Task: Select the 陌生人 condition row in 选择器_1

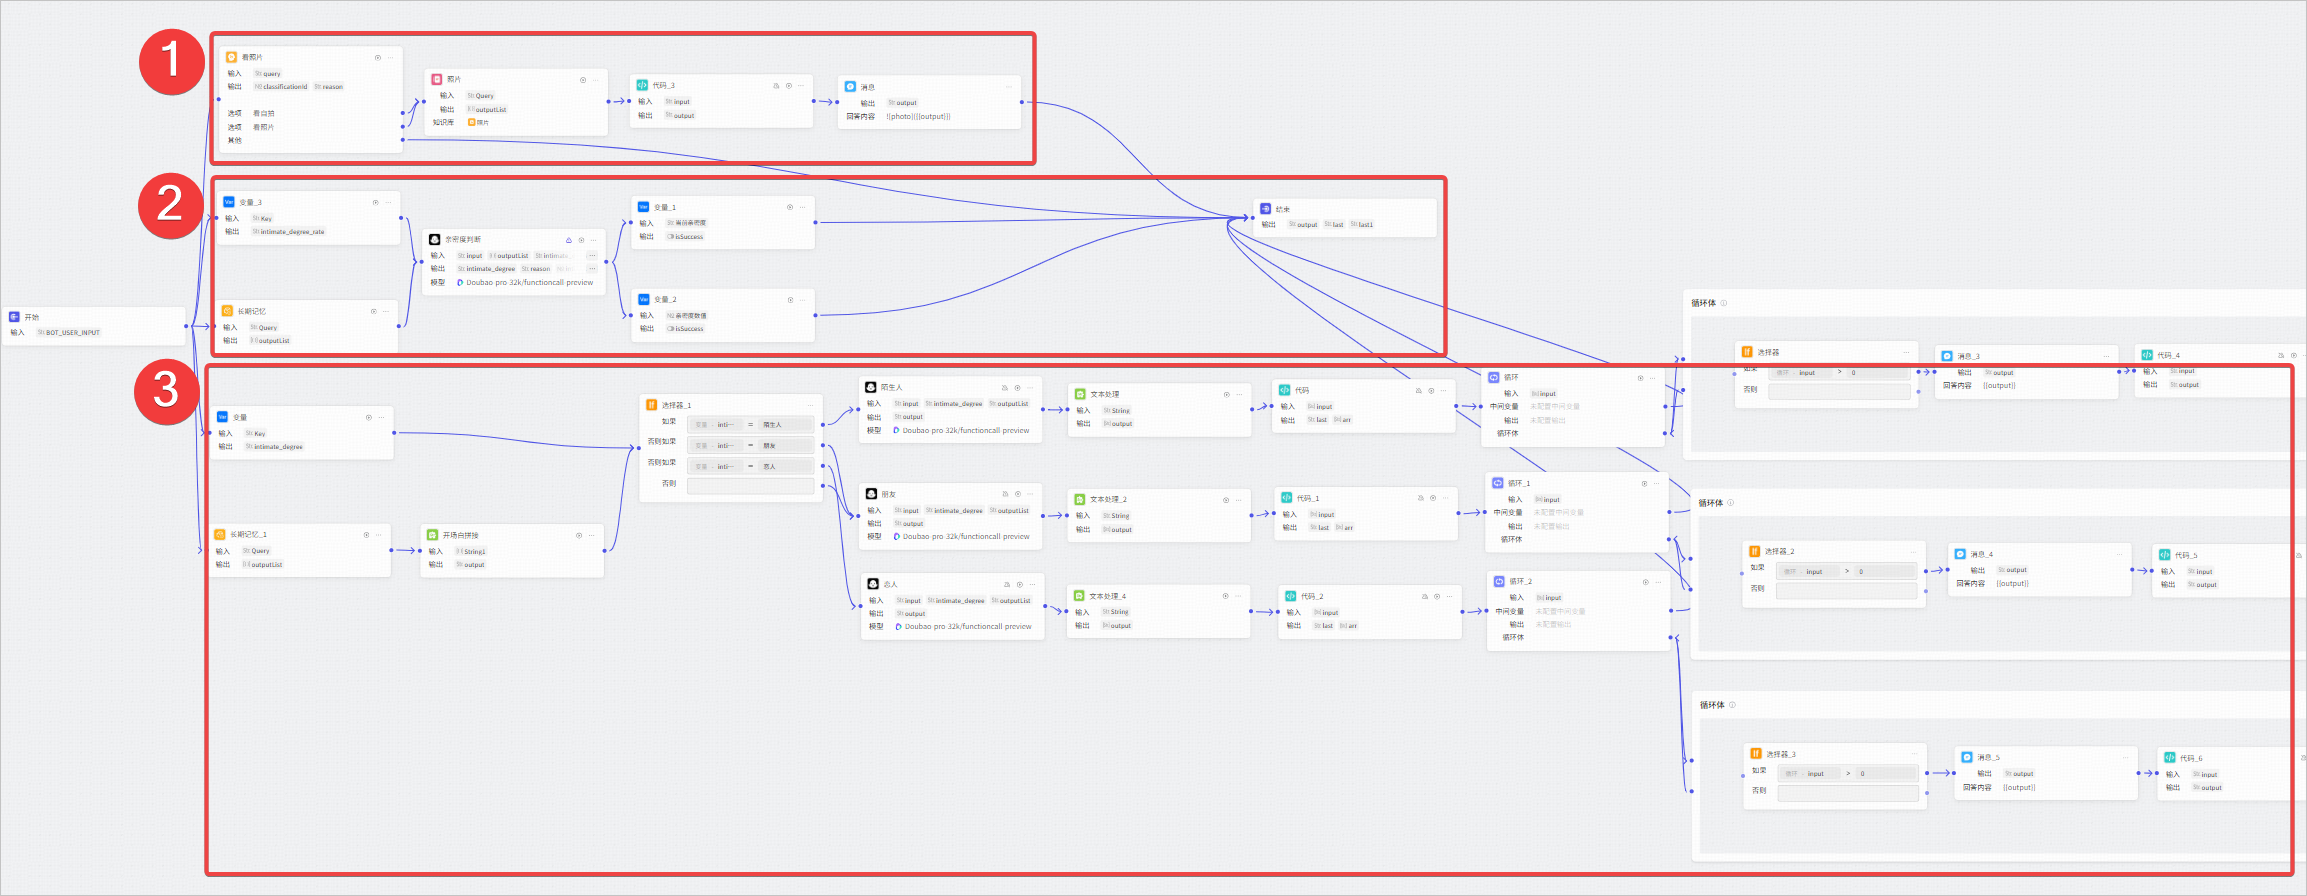Action: 750,425
